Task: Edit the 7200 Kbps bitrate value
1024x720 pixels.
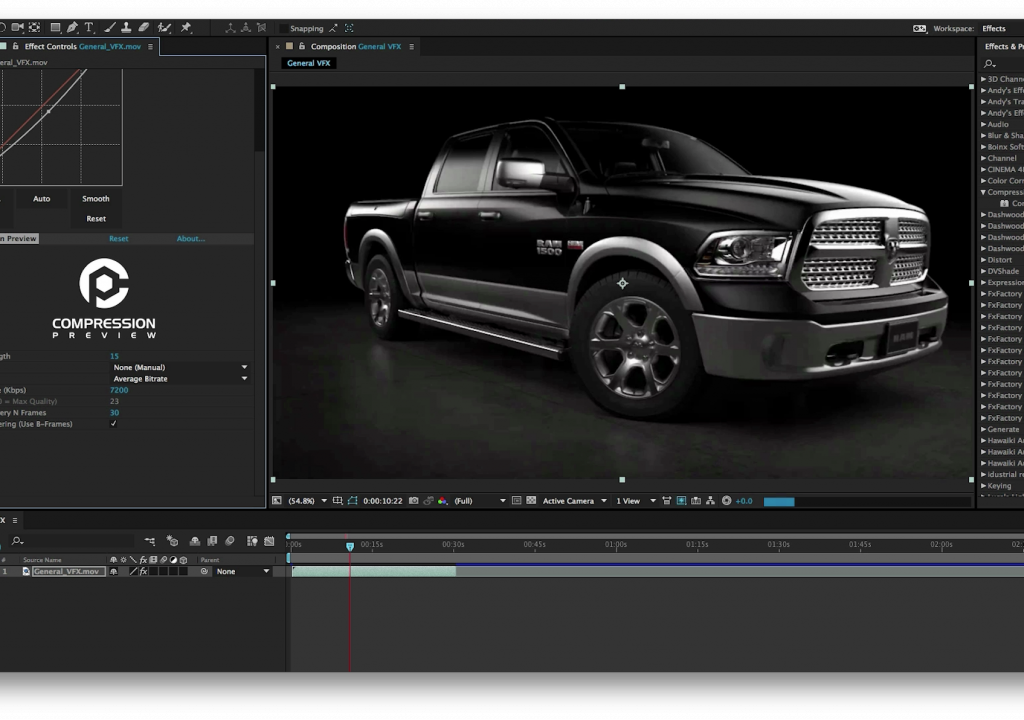Action: click(119, 390)
